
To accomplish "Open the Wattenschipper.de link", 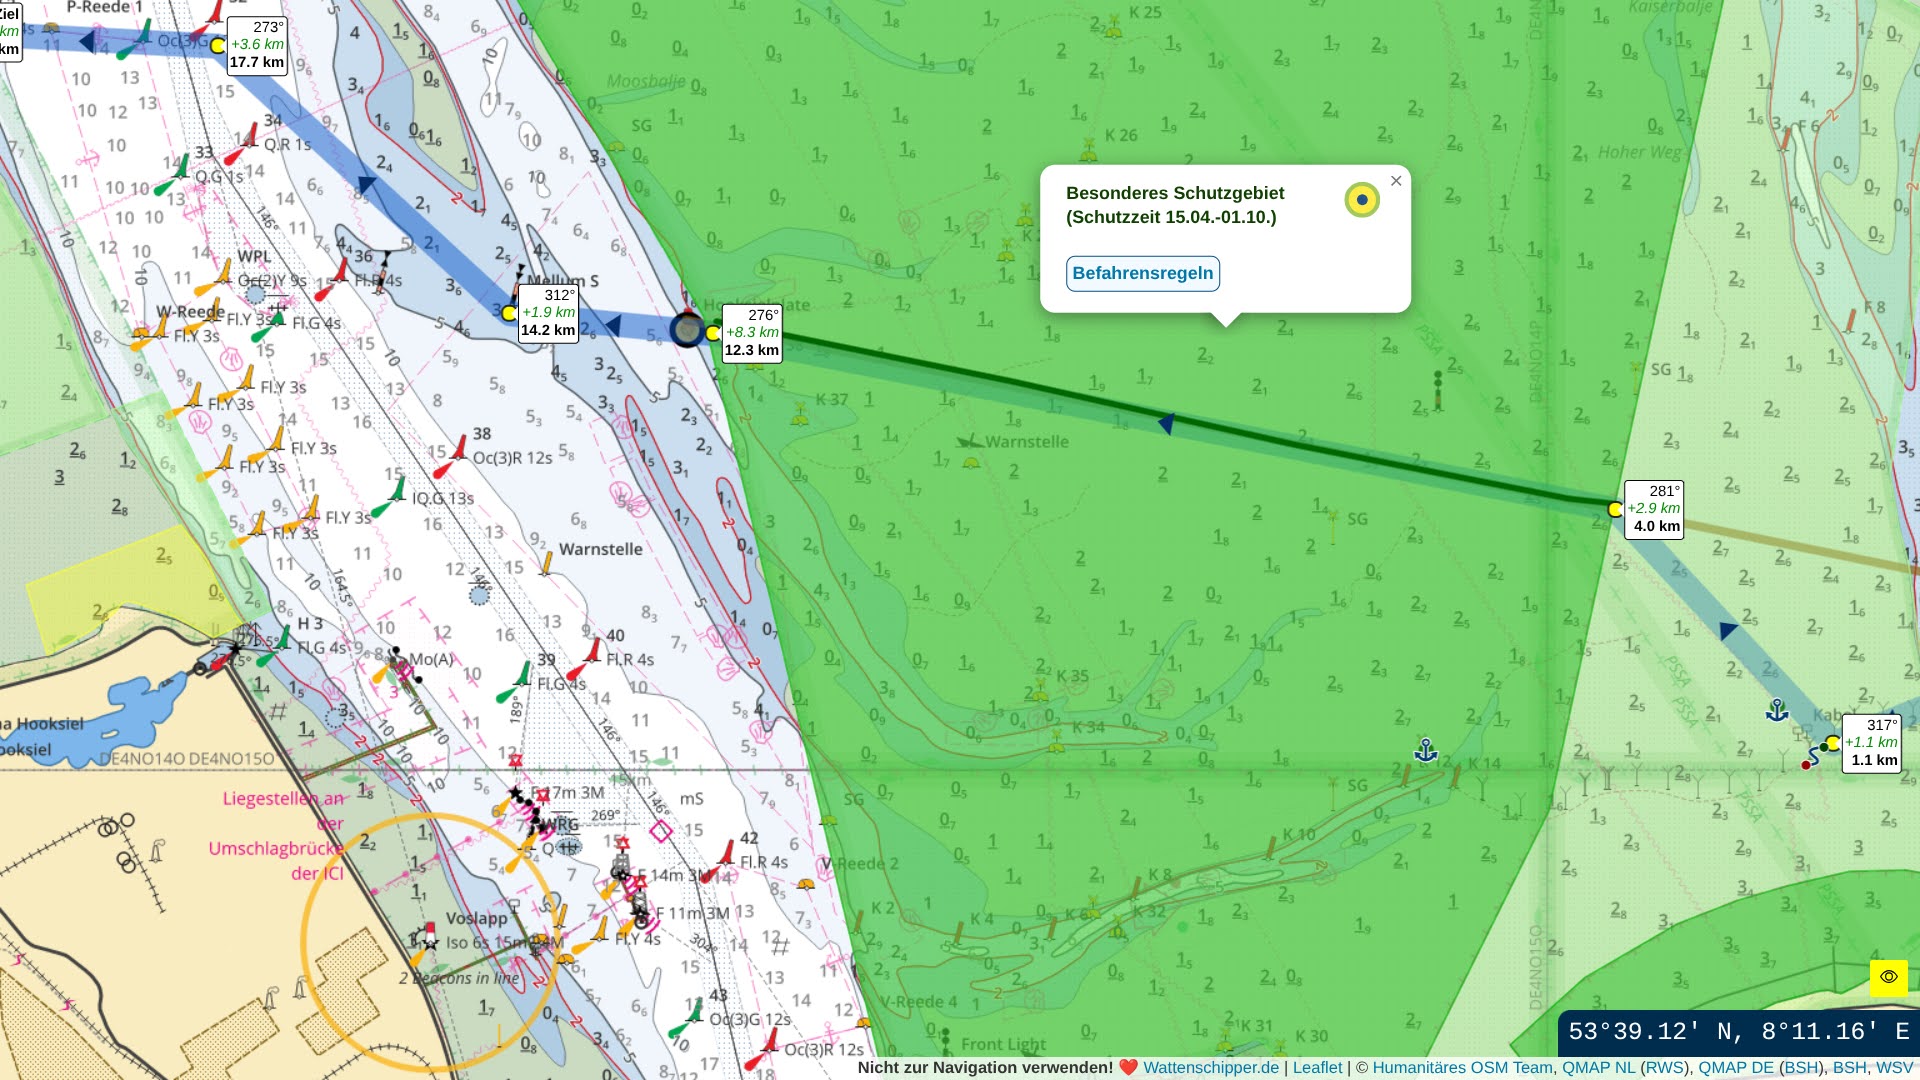I will (1210, 1067).
